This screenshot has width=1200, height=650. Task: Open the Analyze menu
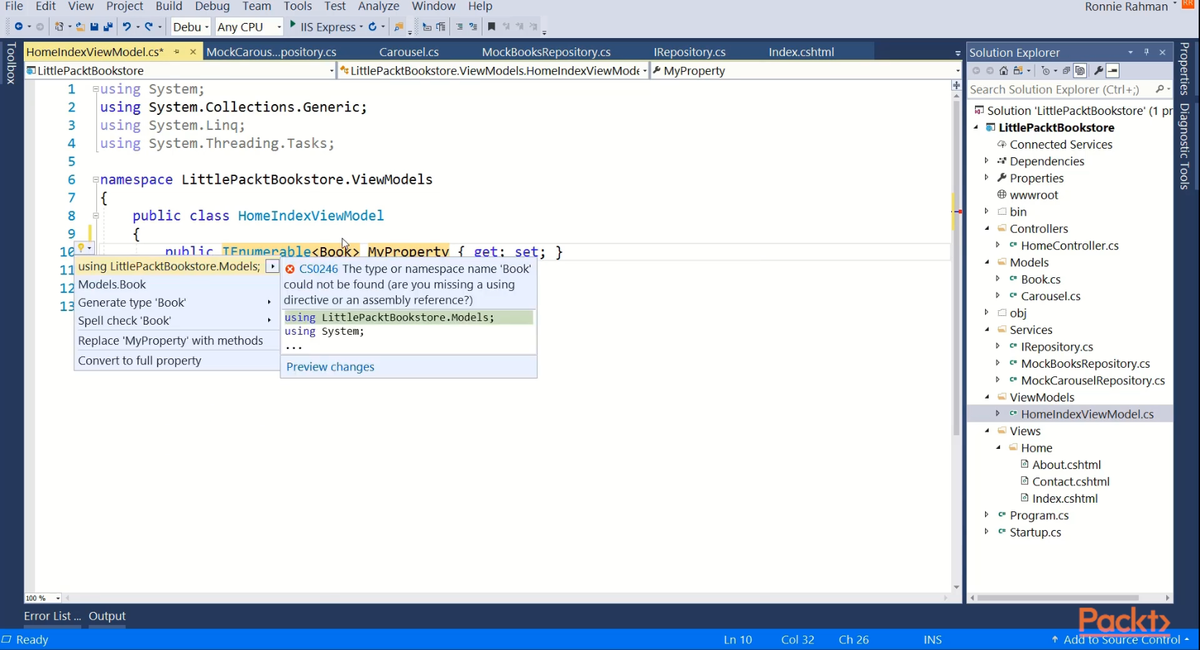coord(379,6)
